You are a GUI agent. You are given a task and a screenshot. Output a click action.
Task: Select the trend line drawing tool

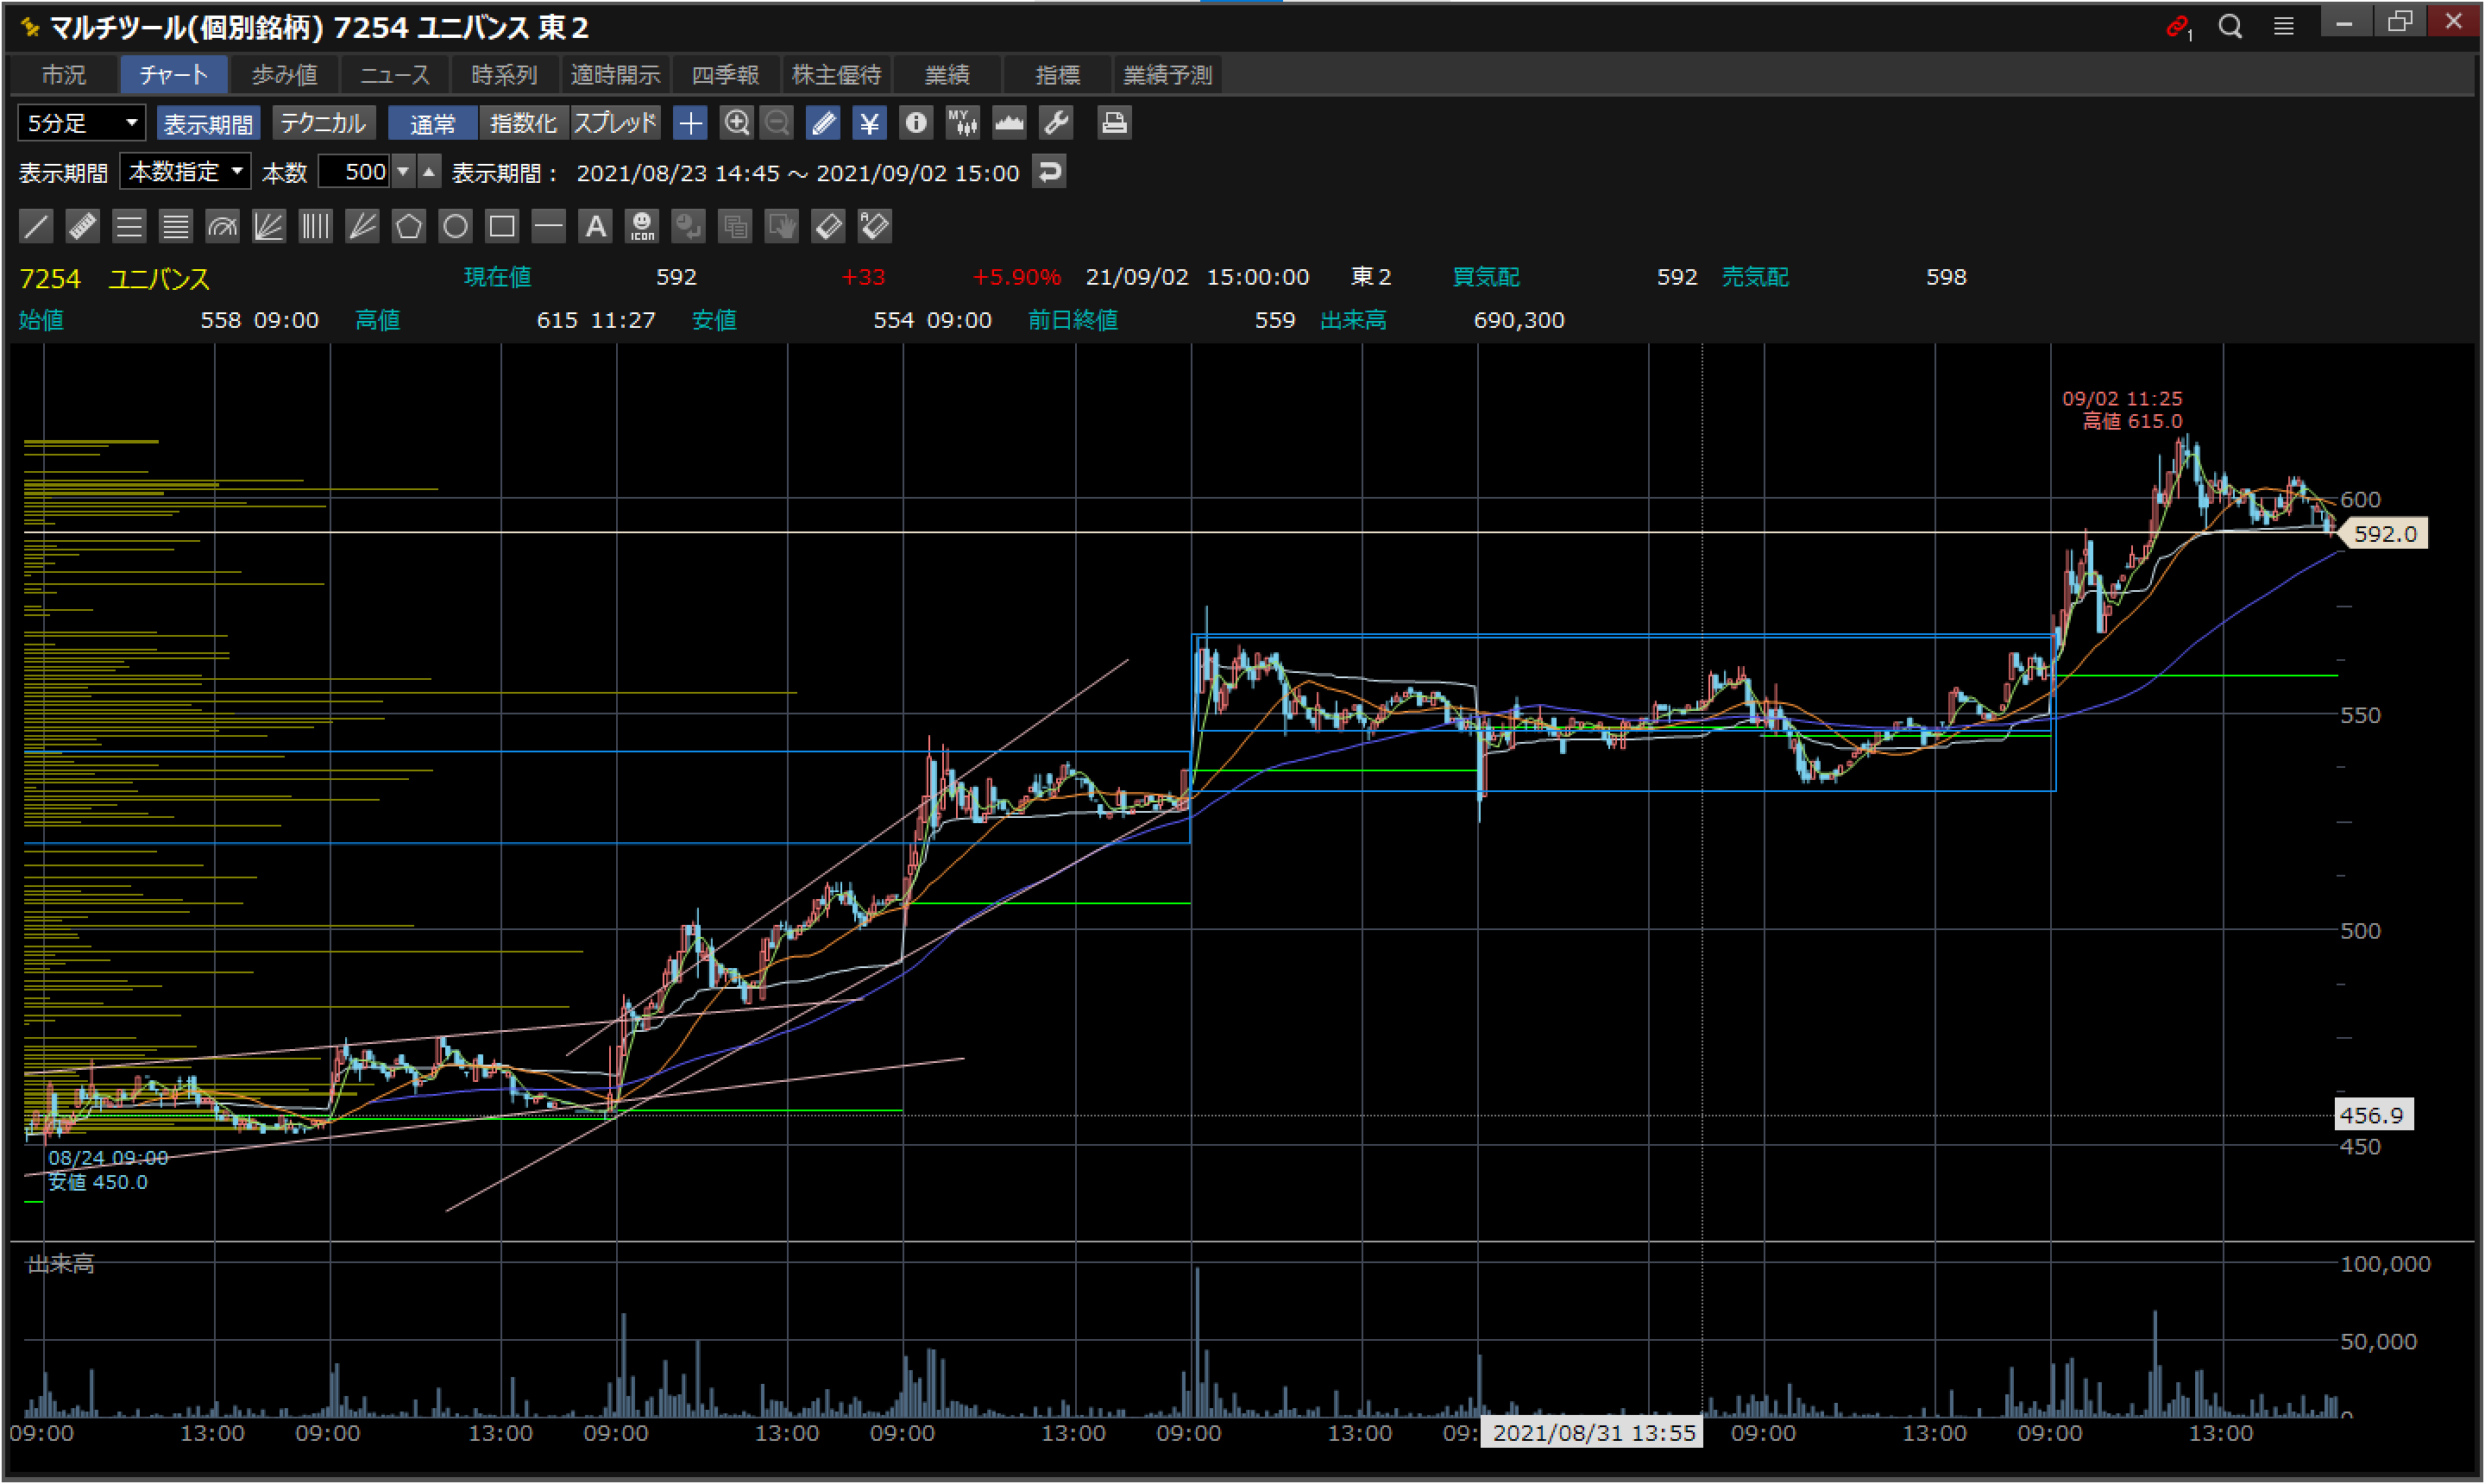click(36, 226)
